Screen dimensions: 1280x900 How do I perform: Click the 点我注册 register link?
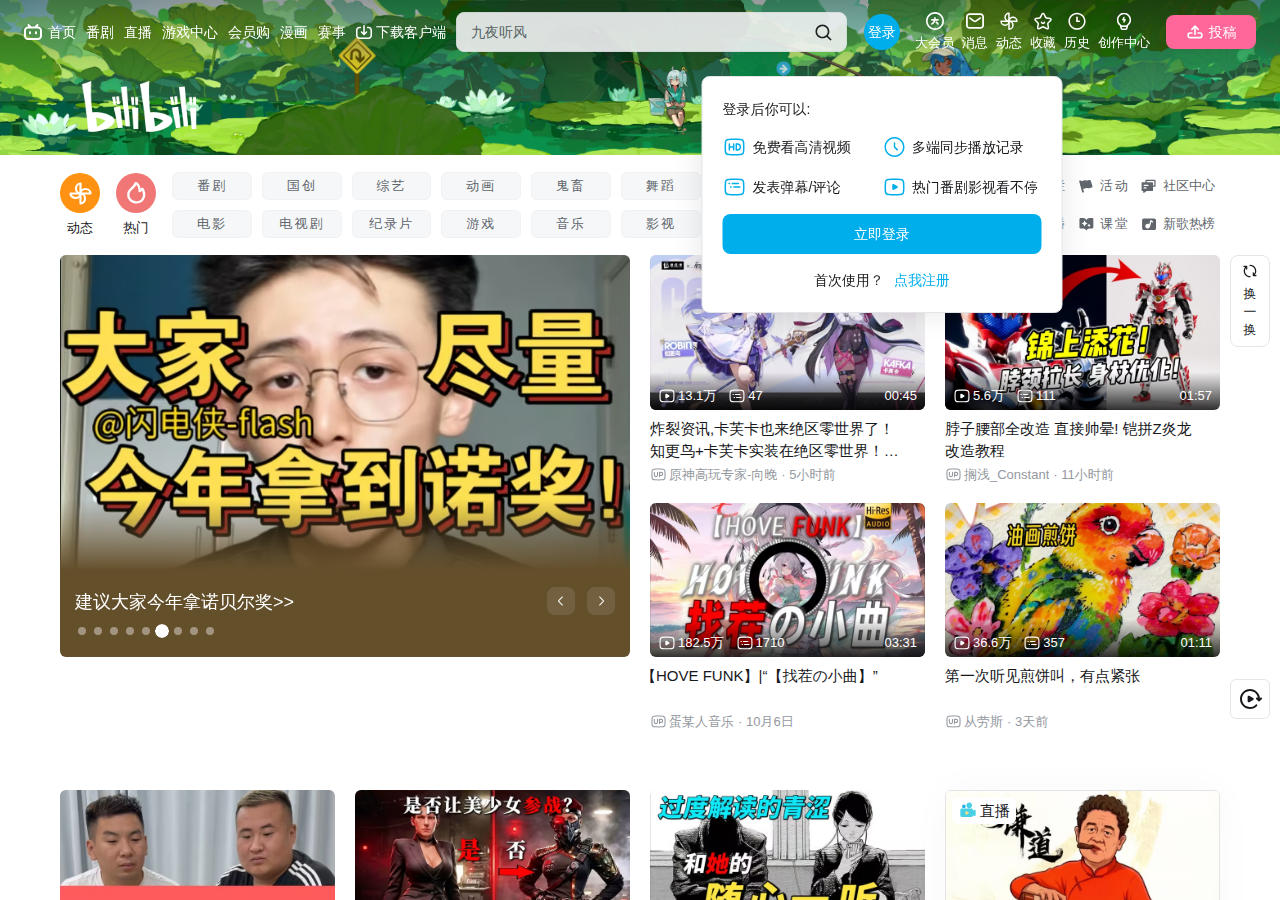[x=922, y=281]
